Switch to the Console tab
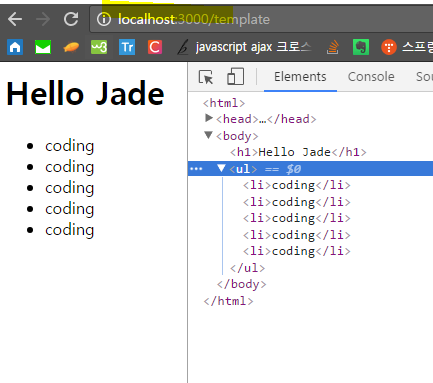 [x=371, y=77]
